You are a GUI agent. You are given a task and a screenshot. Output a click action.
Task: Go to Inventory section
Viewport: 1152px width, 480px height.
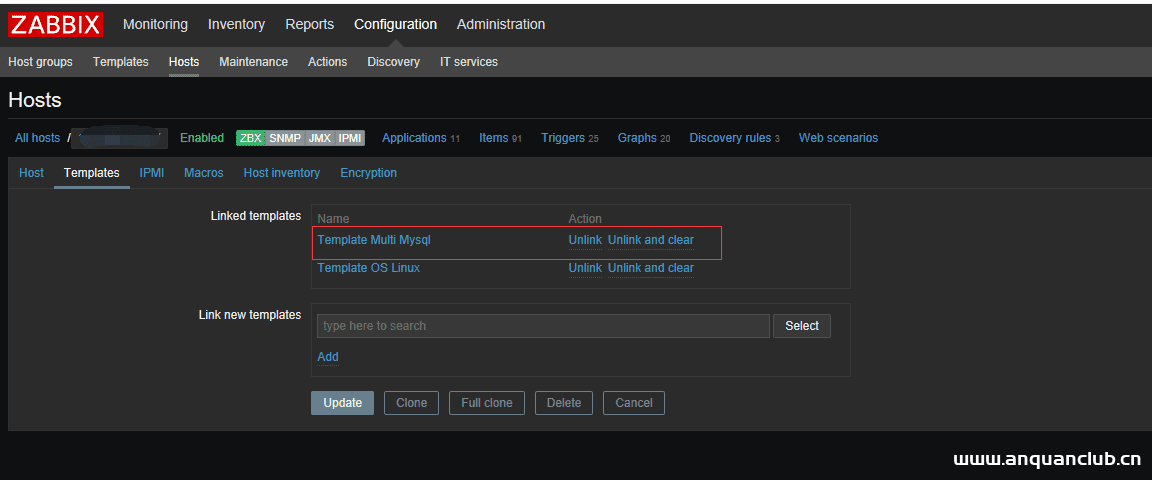tap(236, 24)
